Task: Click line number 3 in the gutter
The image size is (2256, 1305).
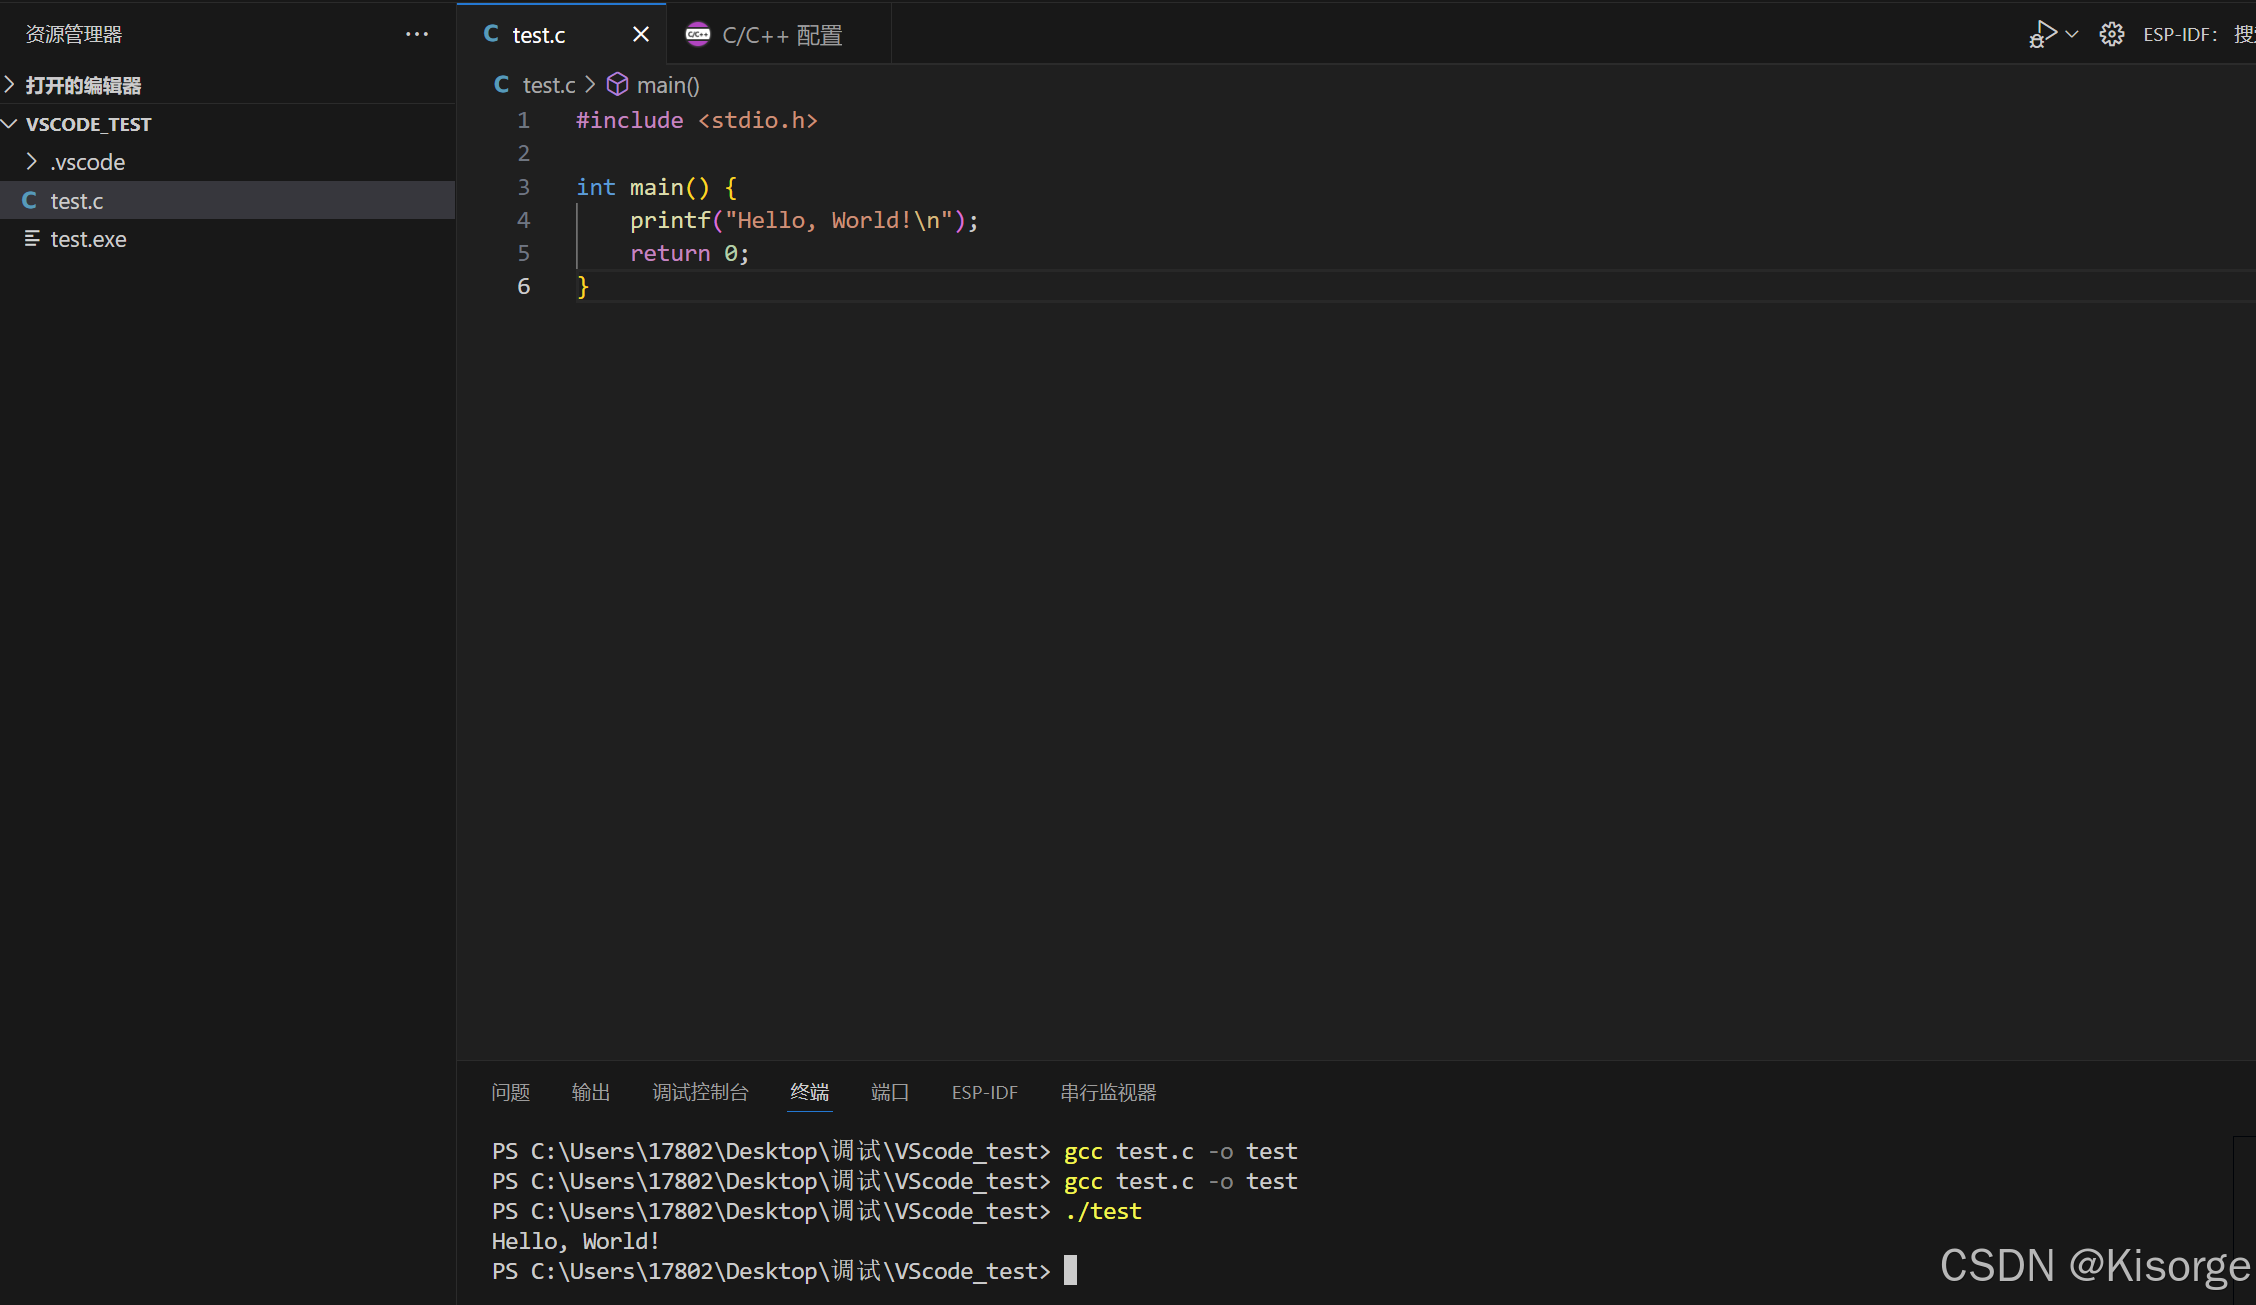Action: click(523, 187)
